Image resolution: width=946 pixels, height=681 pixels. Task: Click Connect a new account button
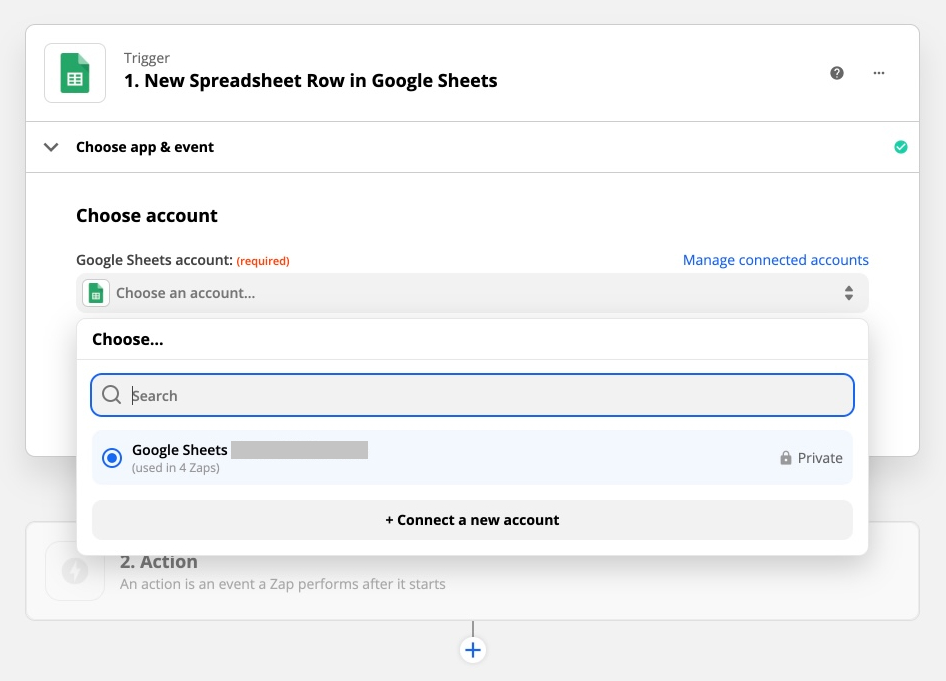472,520
